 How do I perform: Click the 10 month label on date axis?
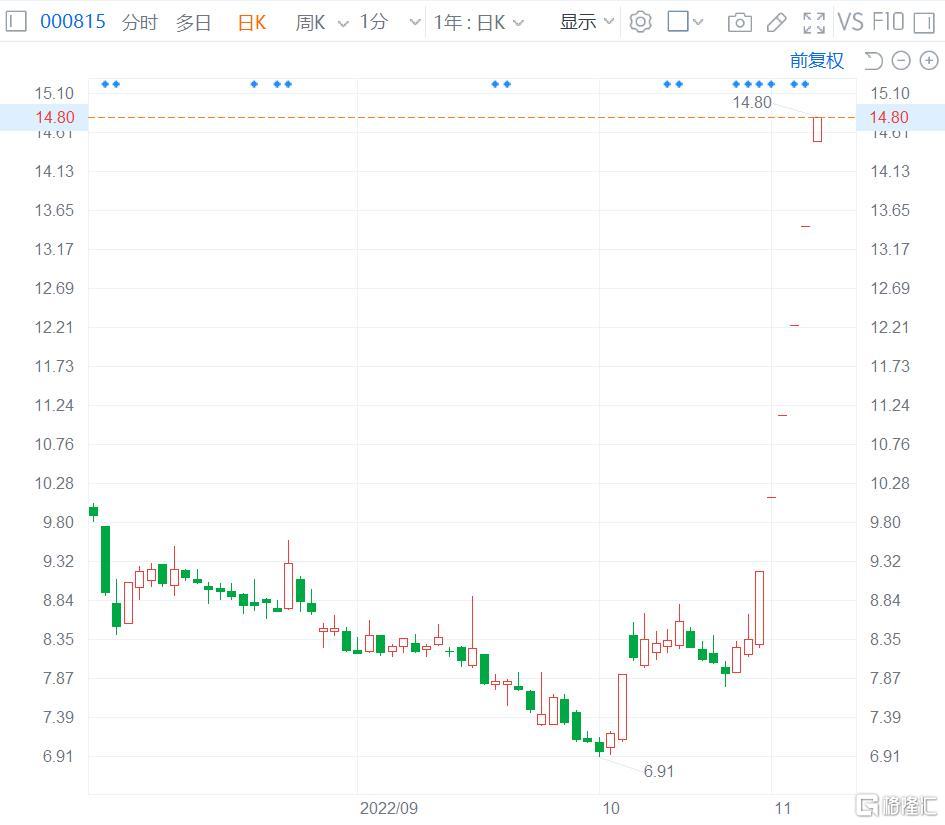611,808
